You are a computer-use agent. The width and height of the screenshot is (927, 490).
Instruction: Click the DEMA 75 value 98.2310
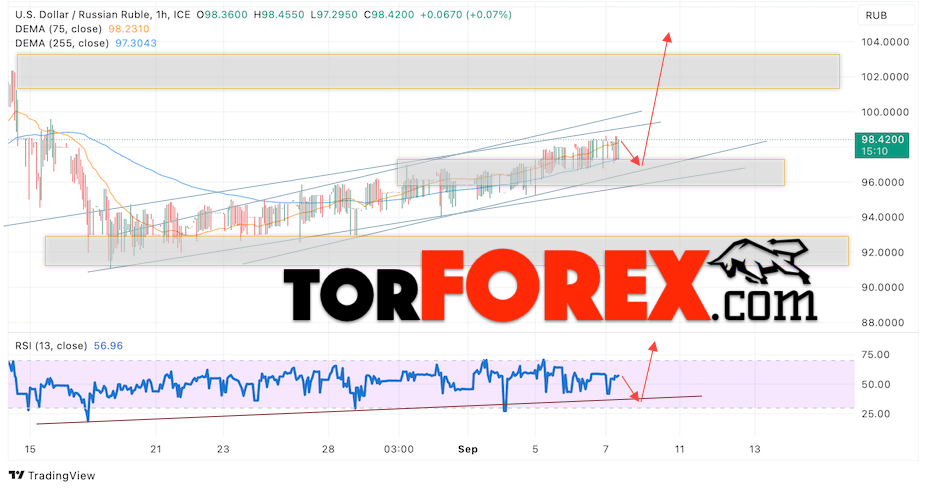pos(129,29)
